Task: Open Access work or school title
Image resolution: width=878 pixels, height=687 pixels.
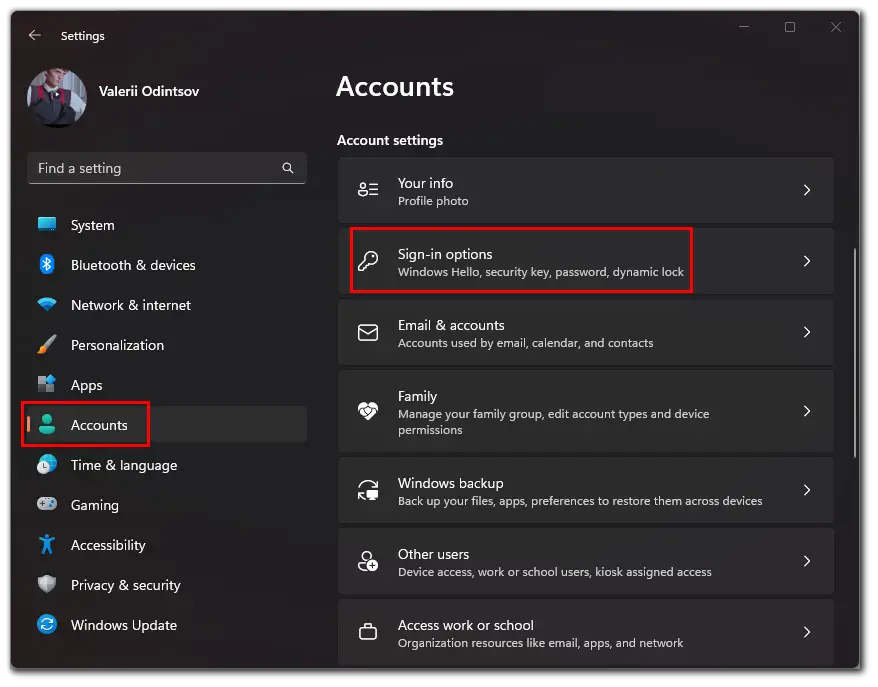Action: pyautogui.click(x=465, y=625)
